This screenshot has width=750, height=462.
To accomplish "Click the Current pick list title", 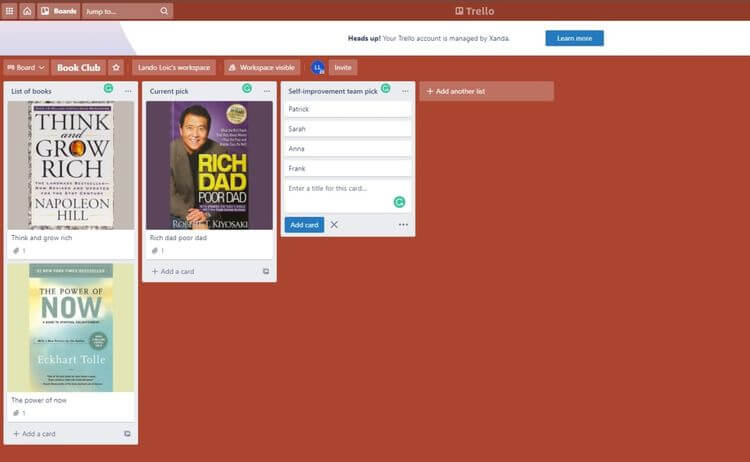I will click(169, 91).
